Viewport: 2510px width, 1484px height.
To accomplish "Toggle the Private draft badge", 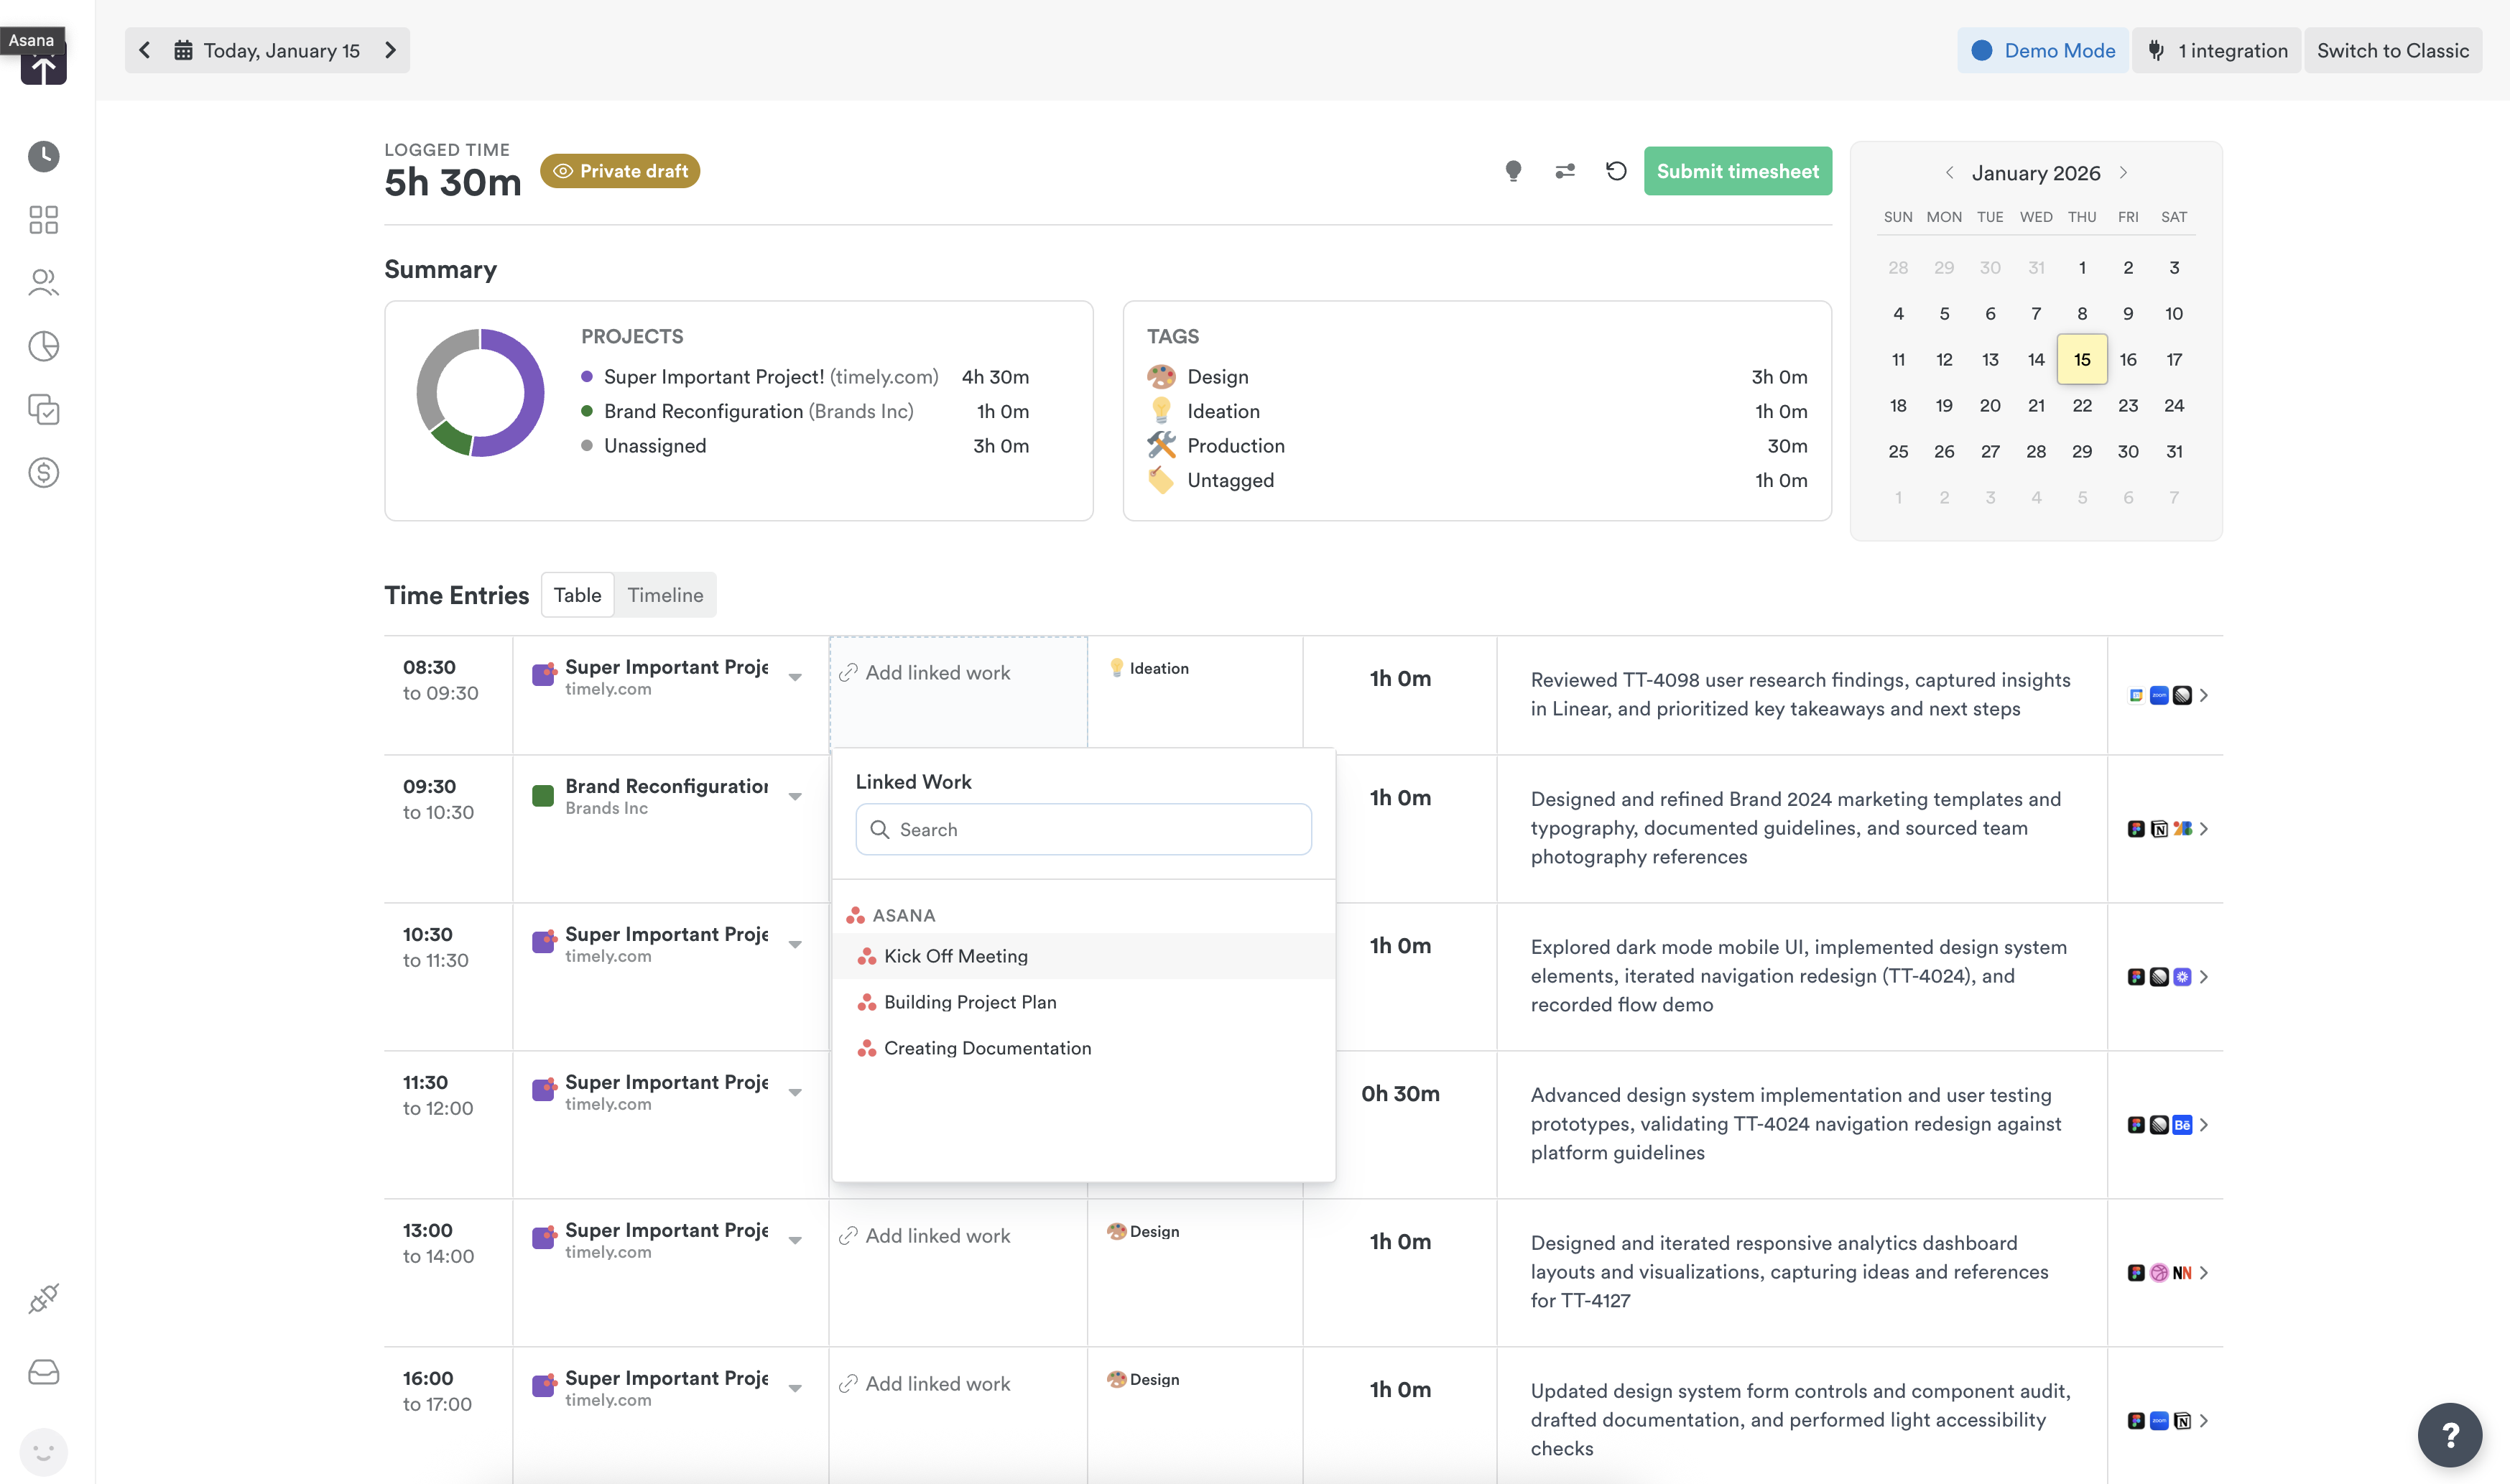I will click(x=619, y=170).
